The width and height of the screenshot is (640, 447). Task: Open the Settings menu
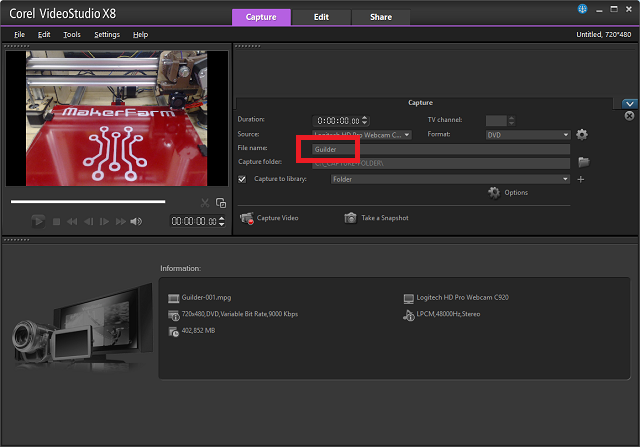coord(107,35)
